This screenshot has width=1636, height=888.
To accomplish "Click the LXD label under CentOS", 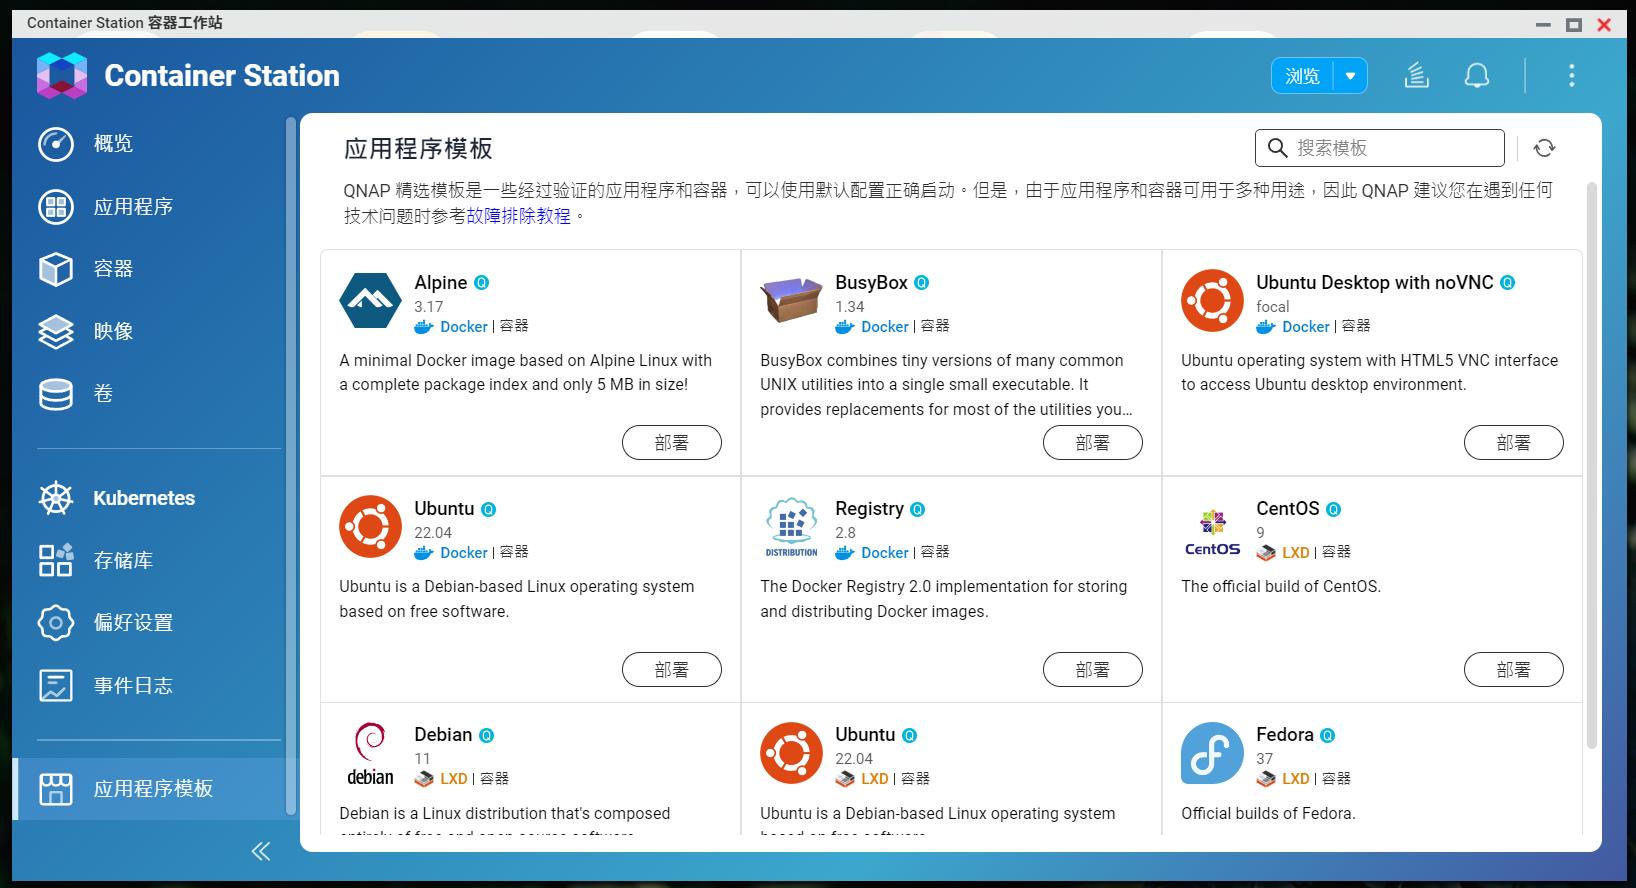I will click(x=1296, y=552).
